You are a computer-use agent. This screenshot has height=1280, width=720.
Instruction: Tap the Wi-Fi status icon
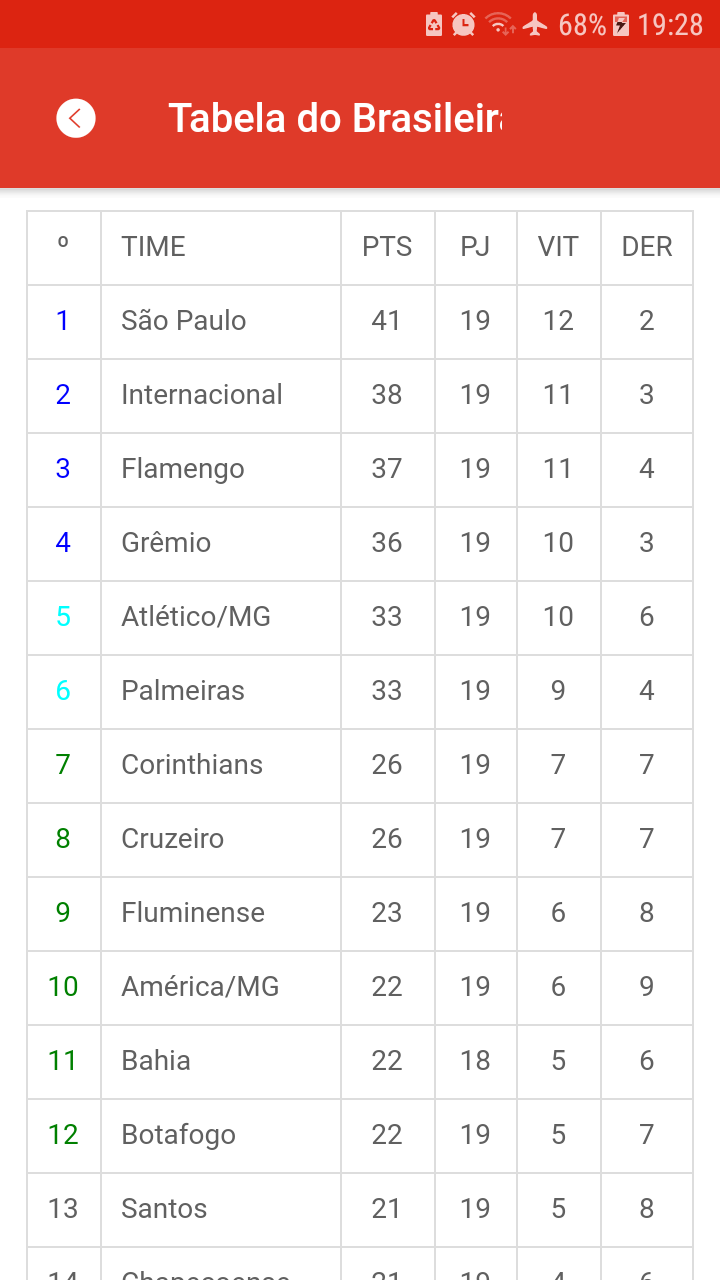[x=500, y=24]
